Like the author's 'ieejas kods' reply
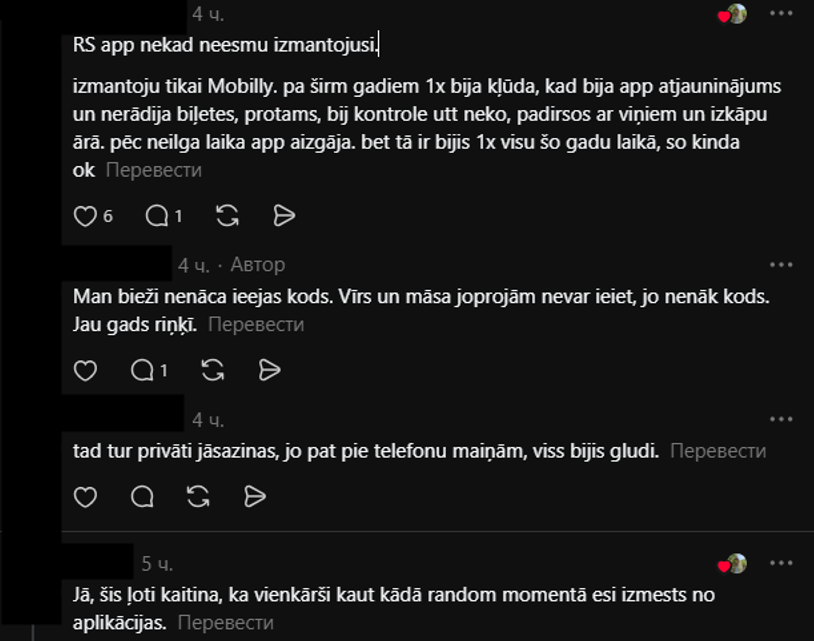Viewport: 814px width, 641px height. (x=85, y=371)
